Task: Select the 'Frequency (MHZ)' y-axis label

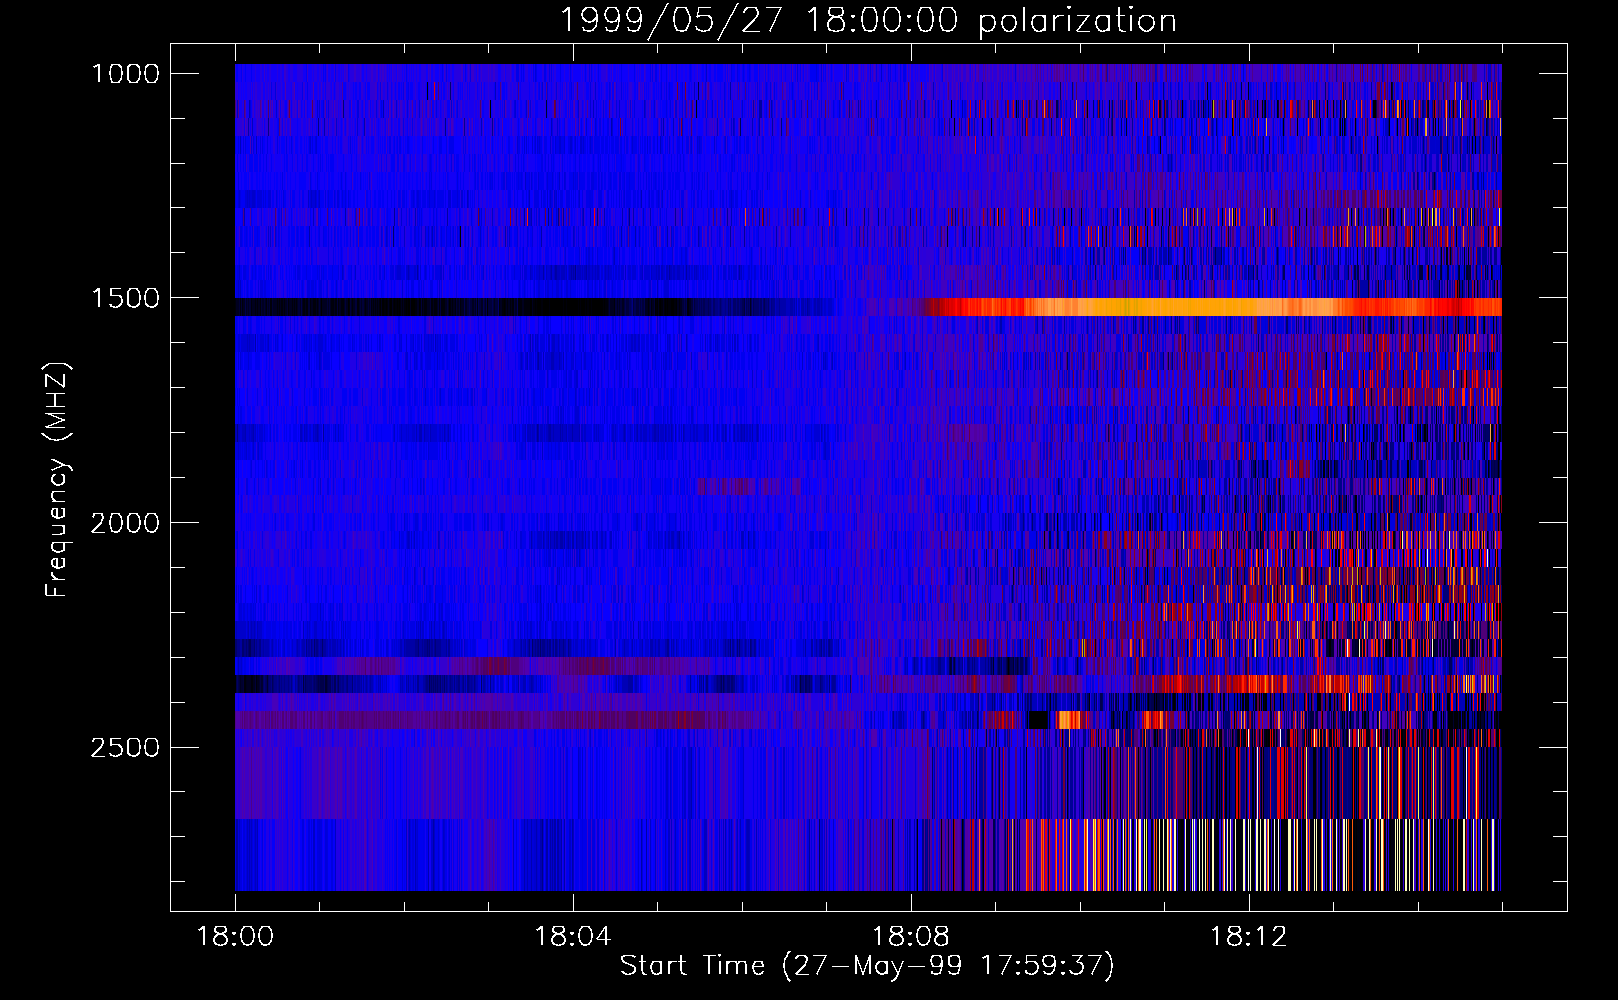Action: tap(57, 480)
